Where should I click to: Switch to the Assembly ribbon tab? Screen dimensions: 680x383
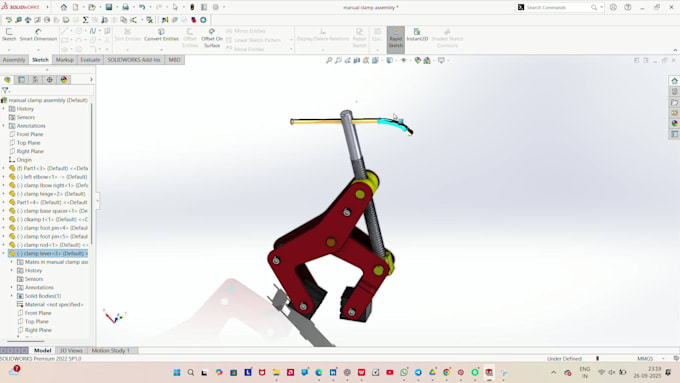coord(14,60)
